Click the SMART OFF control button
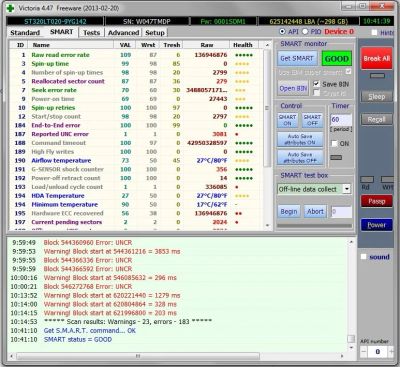The width and height of the screenshot is (400, 367). click(312, 120)
